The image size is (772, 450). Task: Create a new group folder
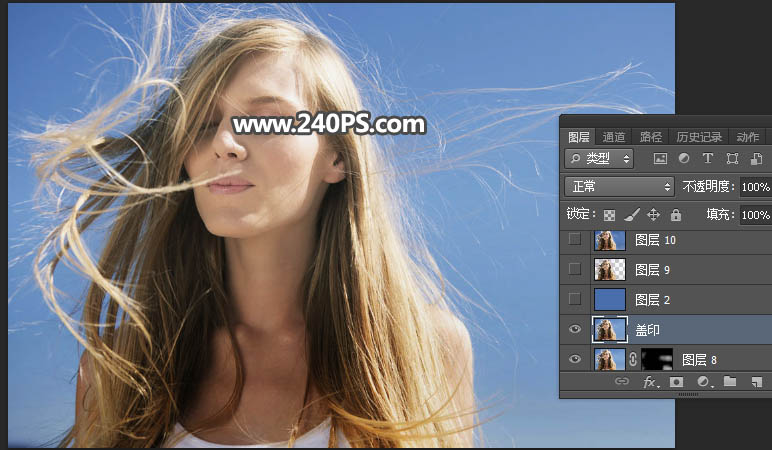tap(730, 382)
